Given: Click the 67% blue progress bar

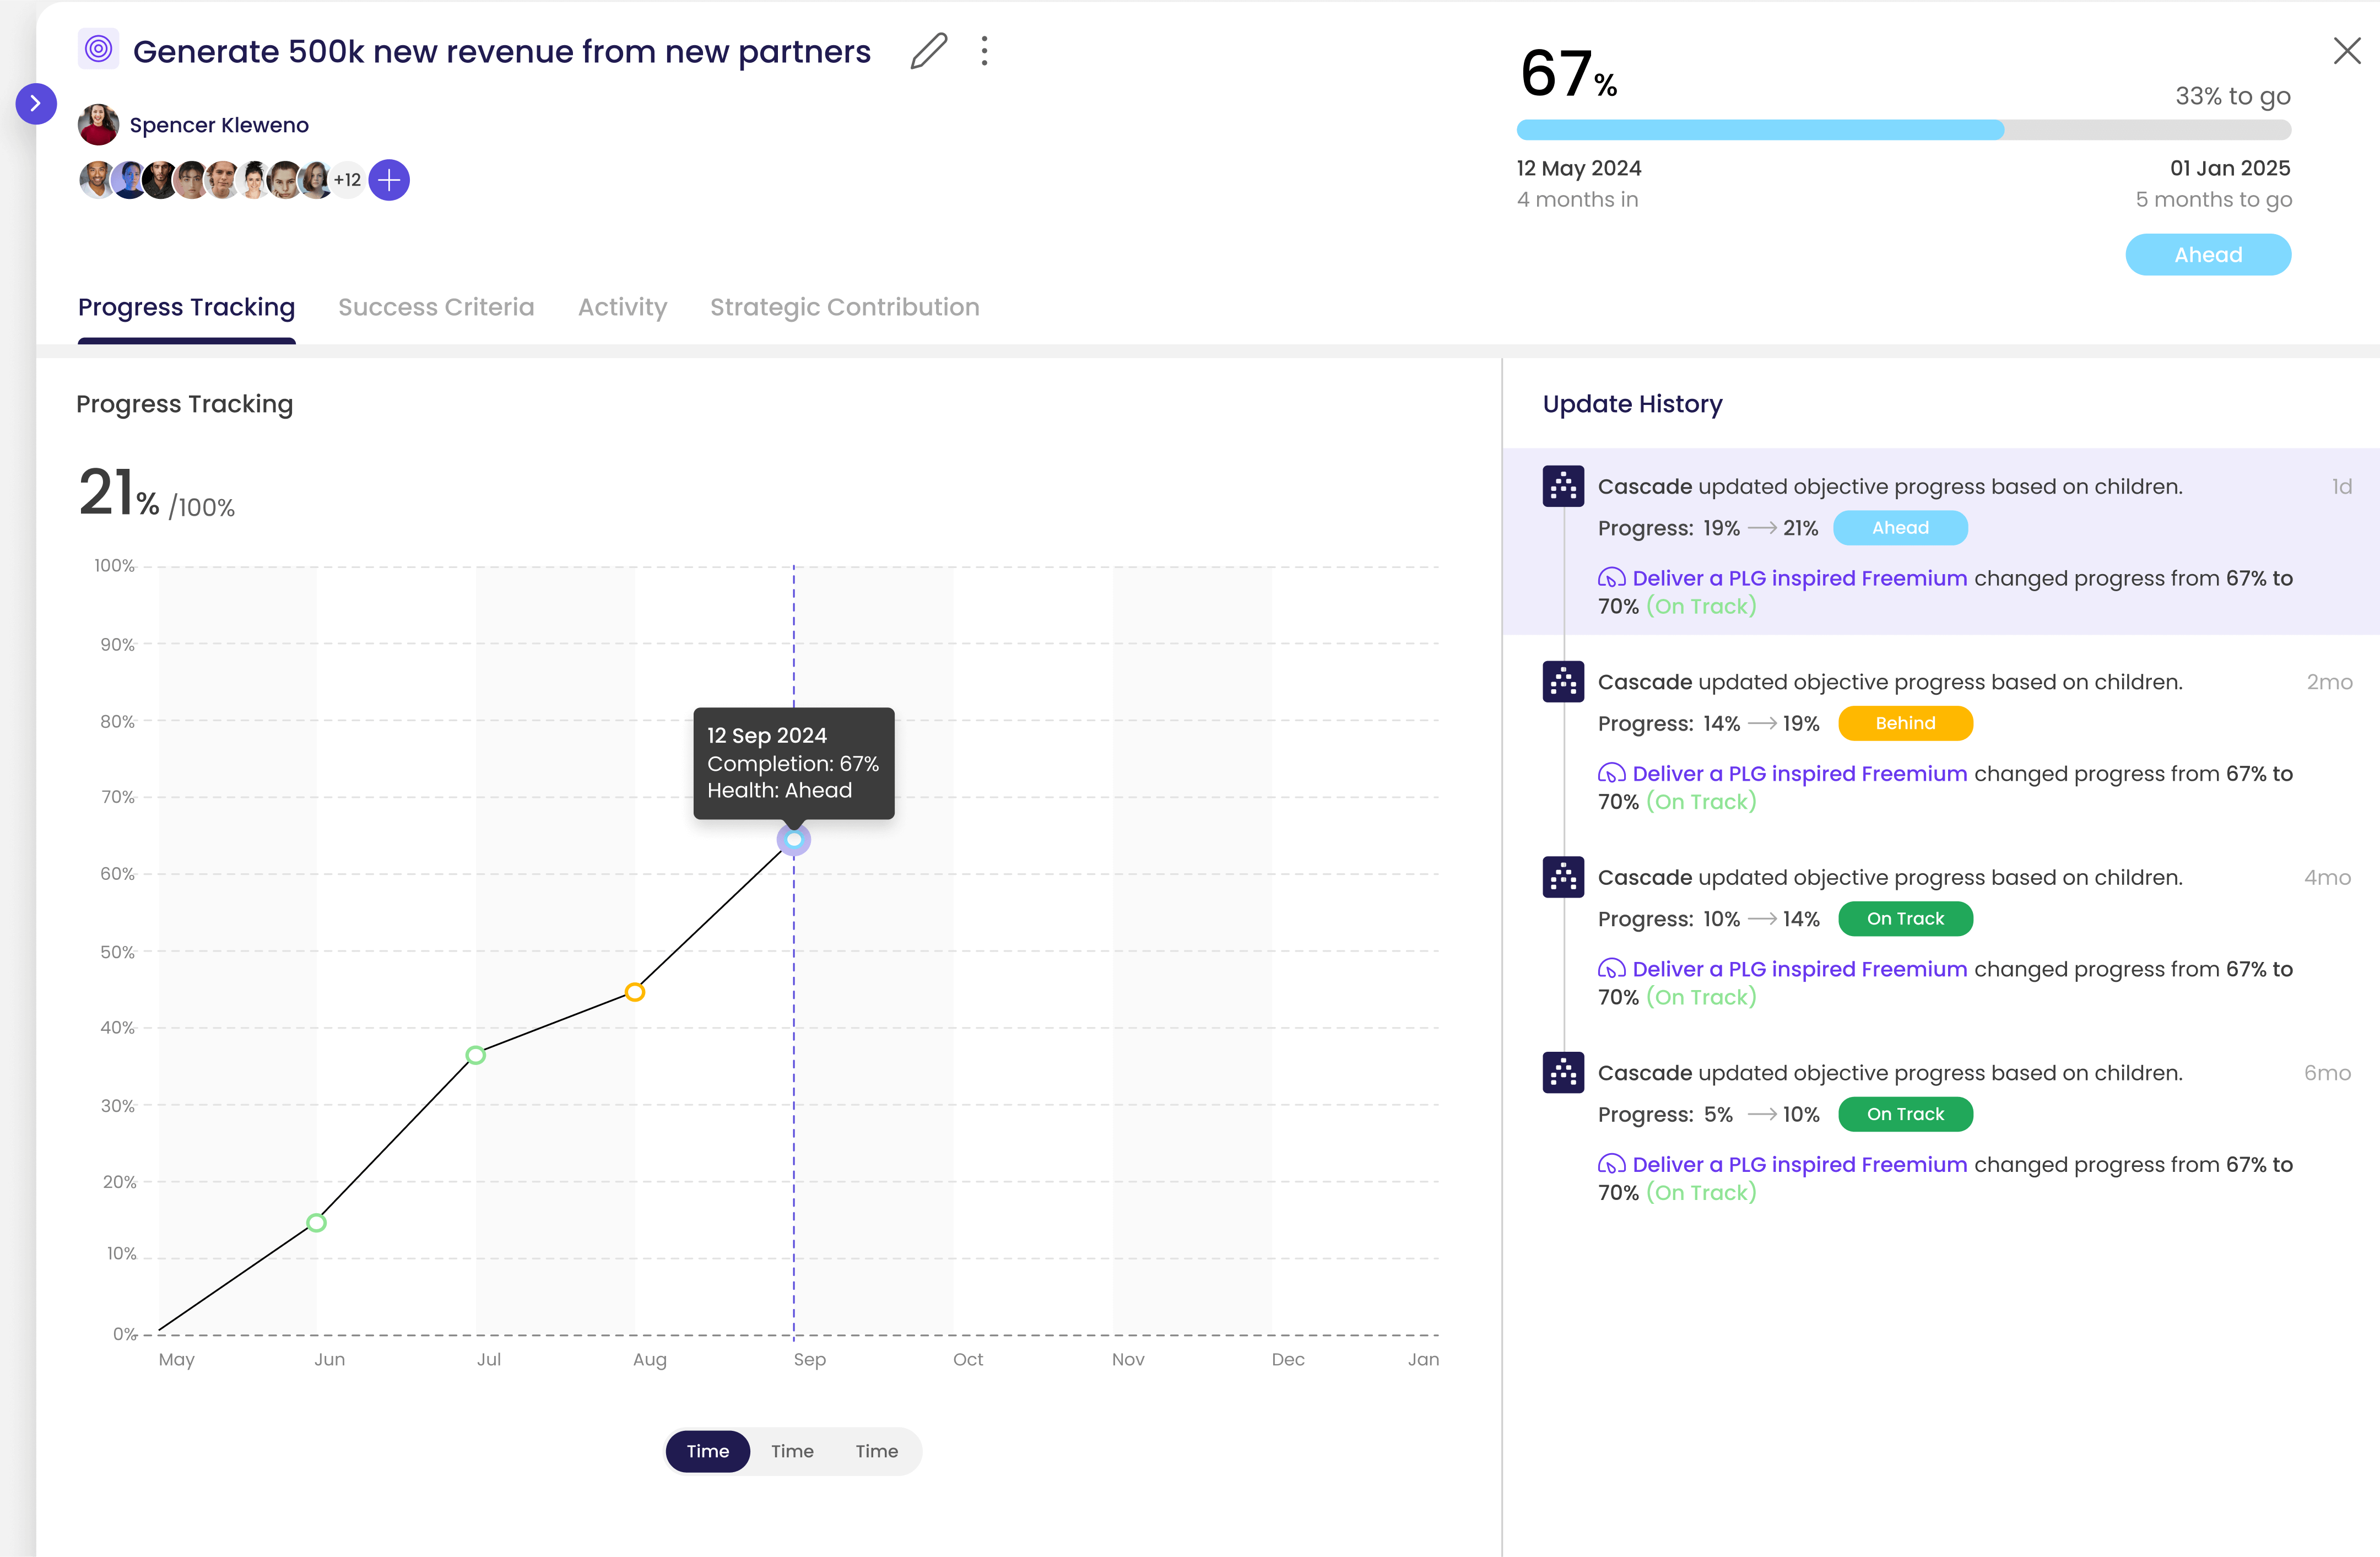Looking at the screenshot, I should point(1760,130).
